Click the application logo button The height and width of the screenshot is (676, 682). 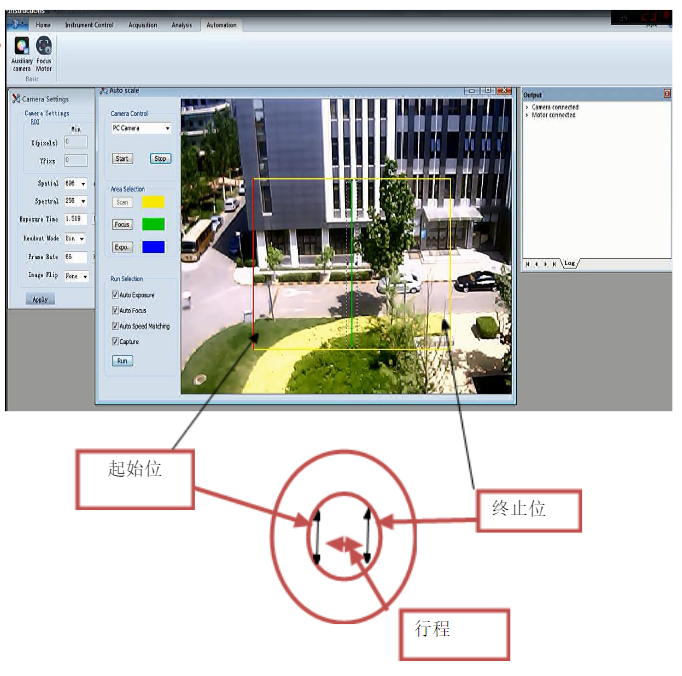pos(16,24)
